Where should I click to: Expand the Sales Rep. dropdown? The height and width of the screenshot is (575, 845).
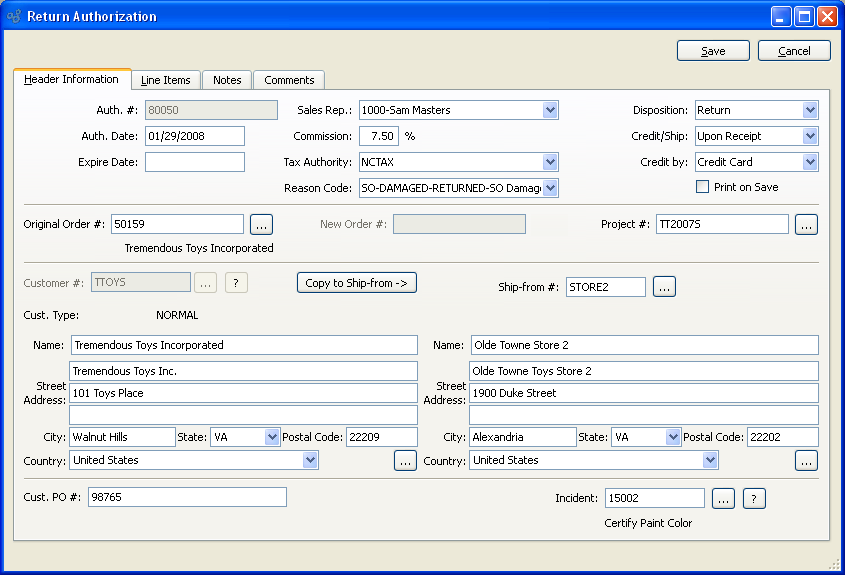[x=550, y=110]
